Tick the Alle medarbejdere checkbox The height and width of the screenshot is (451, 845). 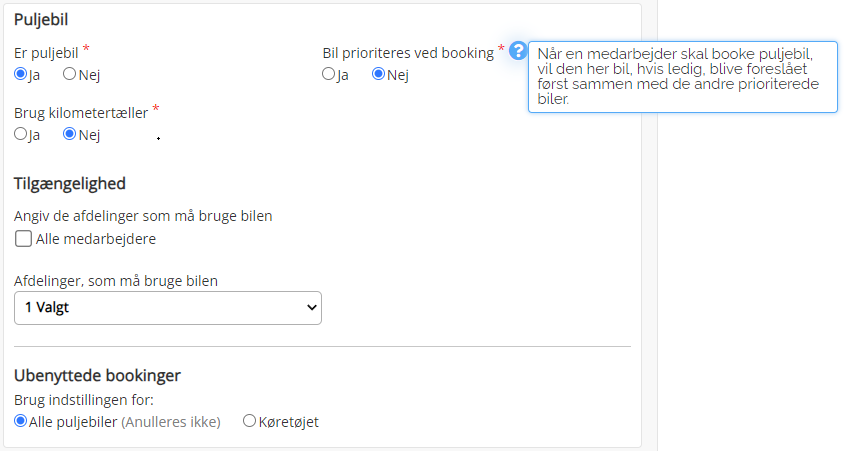(x=23, y=238)
